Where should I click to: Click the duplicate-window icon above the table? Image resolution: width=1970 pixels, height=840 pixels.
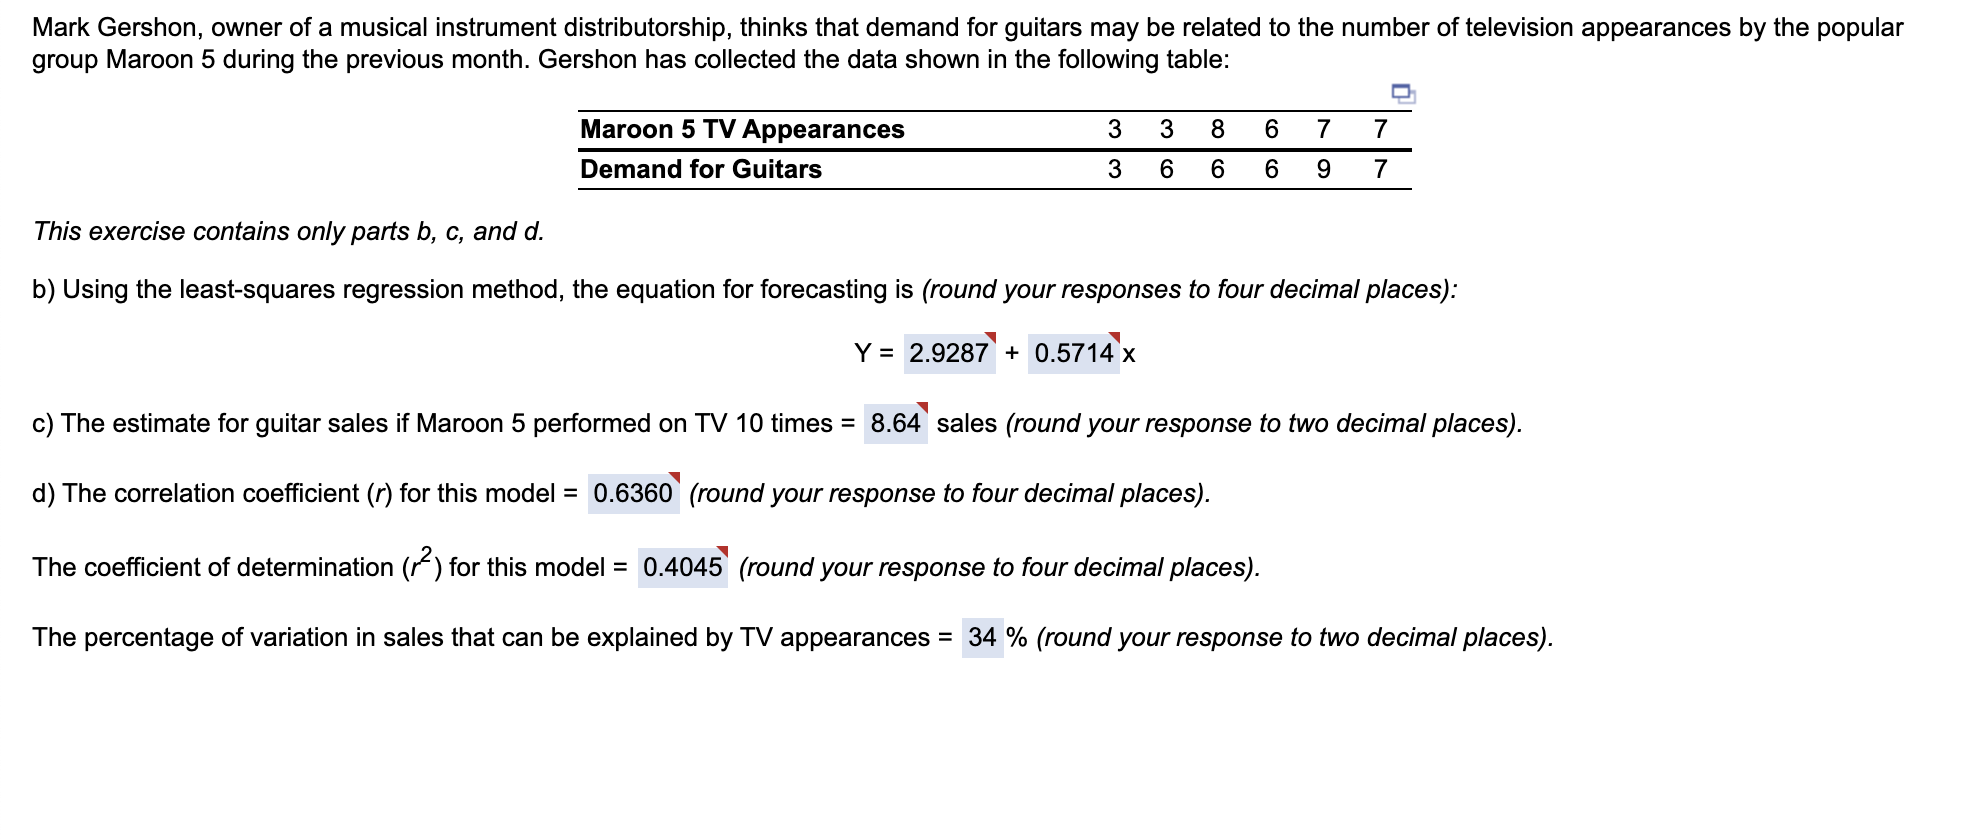pos(1403,93)
